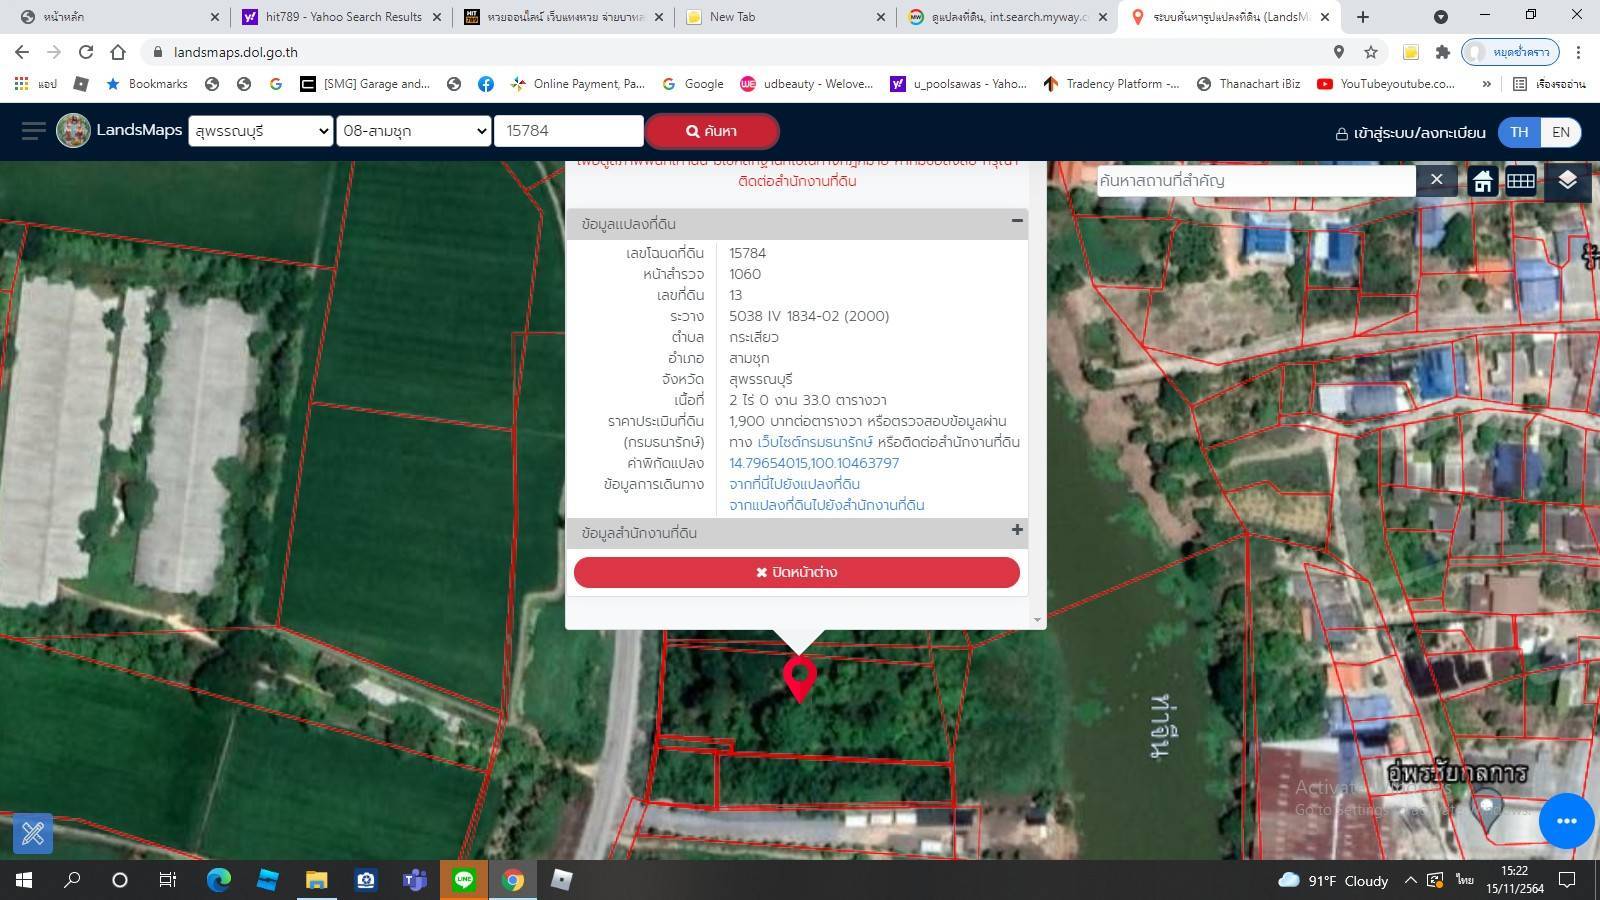Open the crossed tools icon on the map
This screenshot has height=900, width=1600.
tap(32, 832)
